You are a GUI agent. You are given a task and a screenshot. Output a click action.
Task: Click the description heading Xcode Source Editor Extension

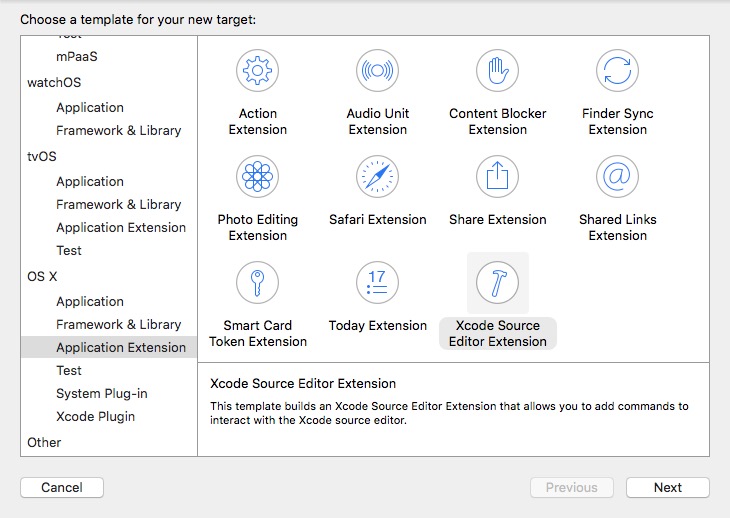(x=303, y=383)
